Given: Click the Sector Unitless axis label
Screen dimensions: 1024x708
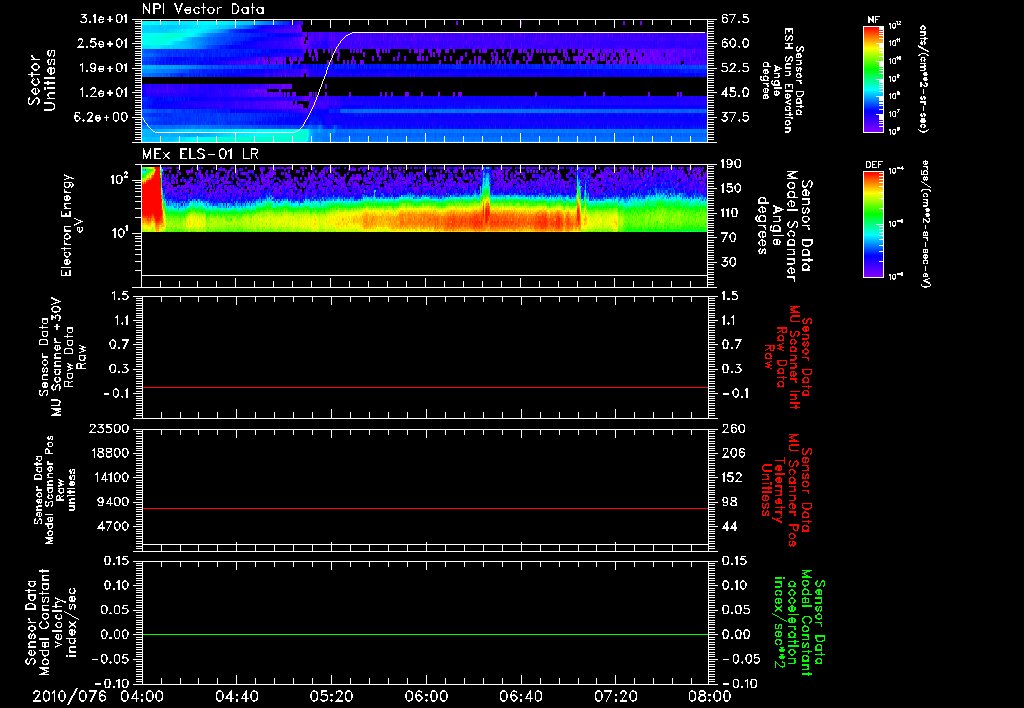Looking at the screenshot, I should pyautogui.click(x=41, y=80).
